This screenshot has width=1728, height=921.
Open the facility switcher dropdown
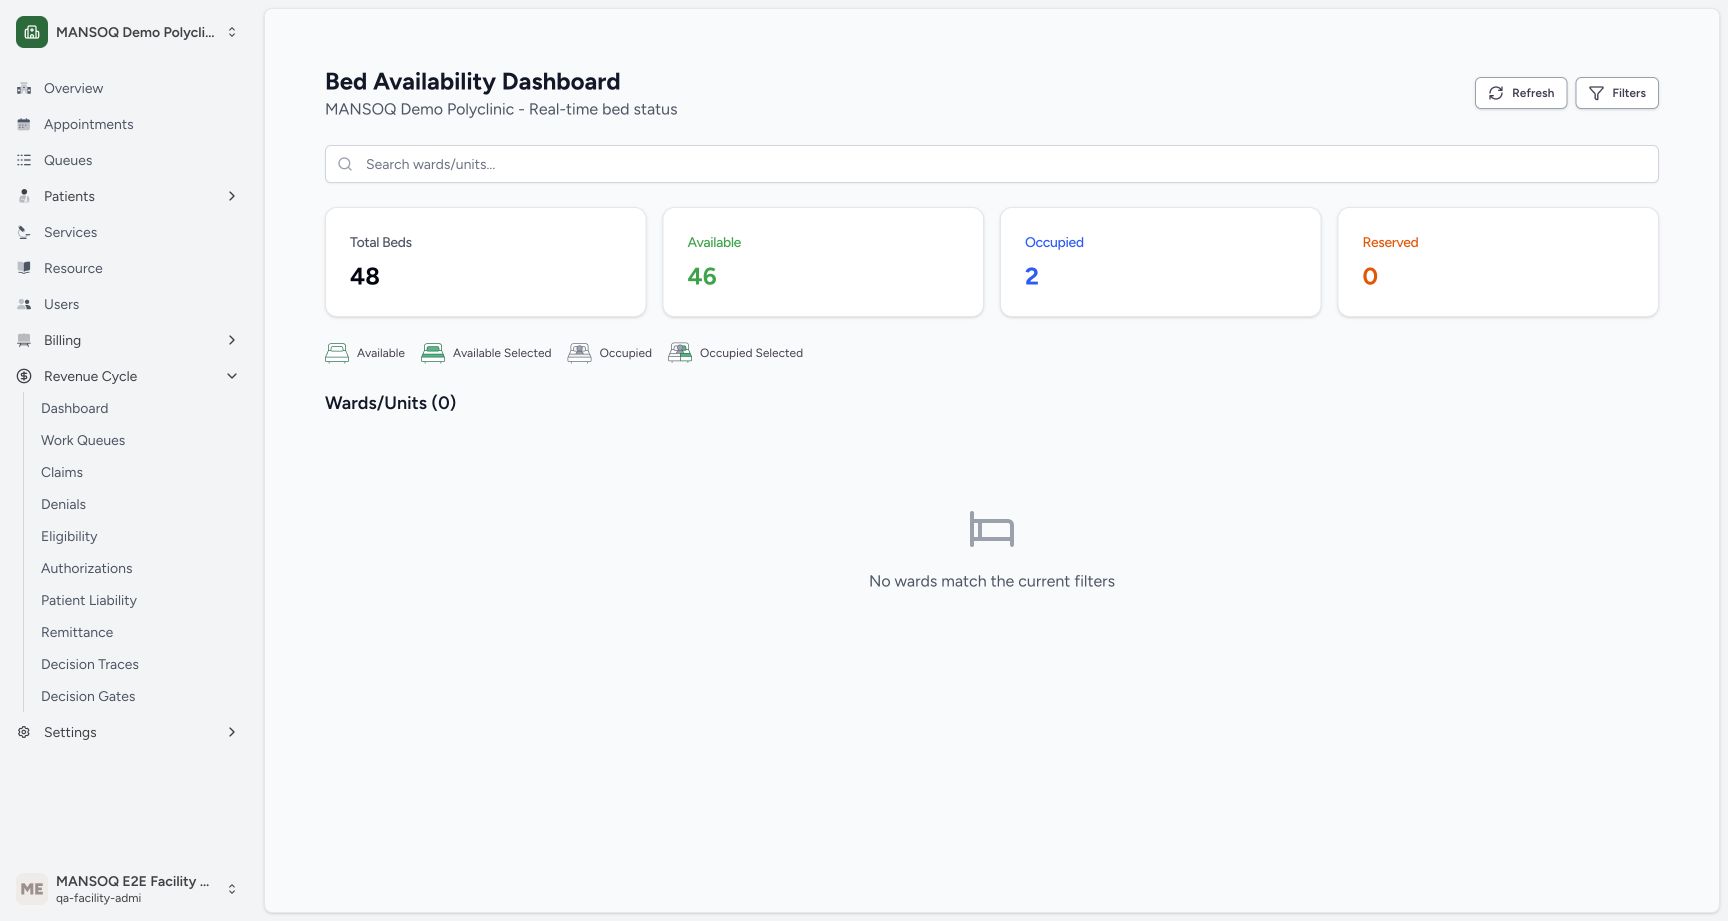128,32
